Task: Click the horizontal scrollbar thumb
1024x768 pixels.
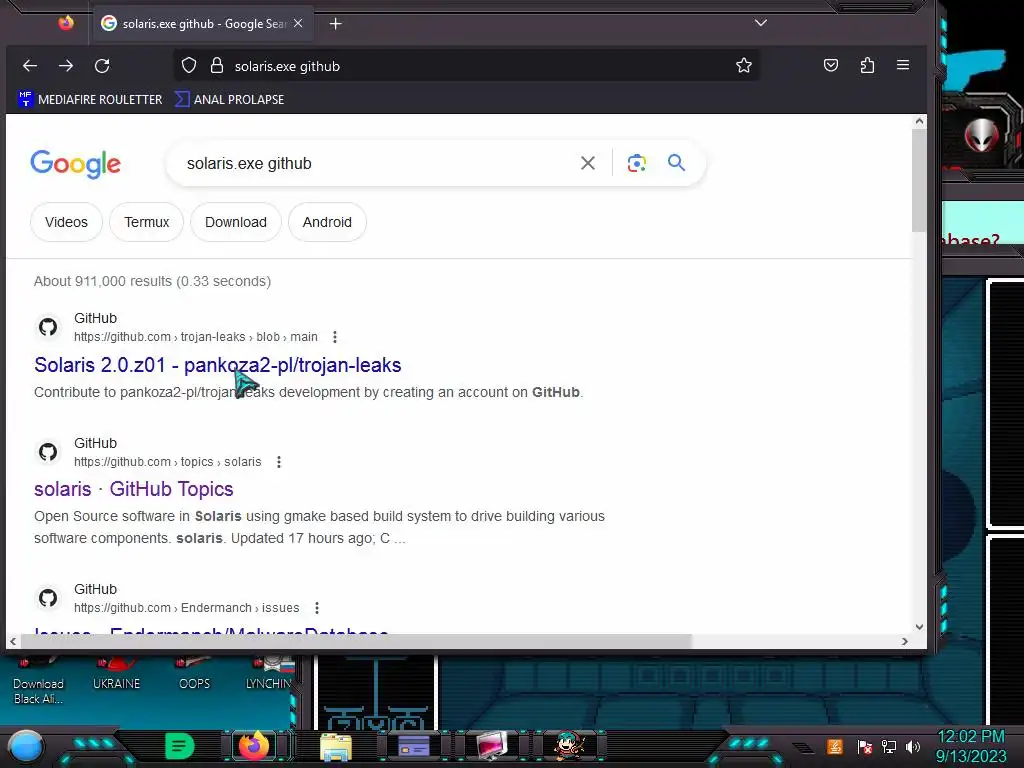Action: pos(356,641)
